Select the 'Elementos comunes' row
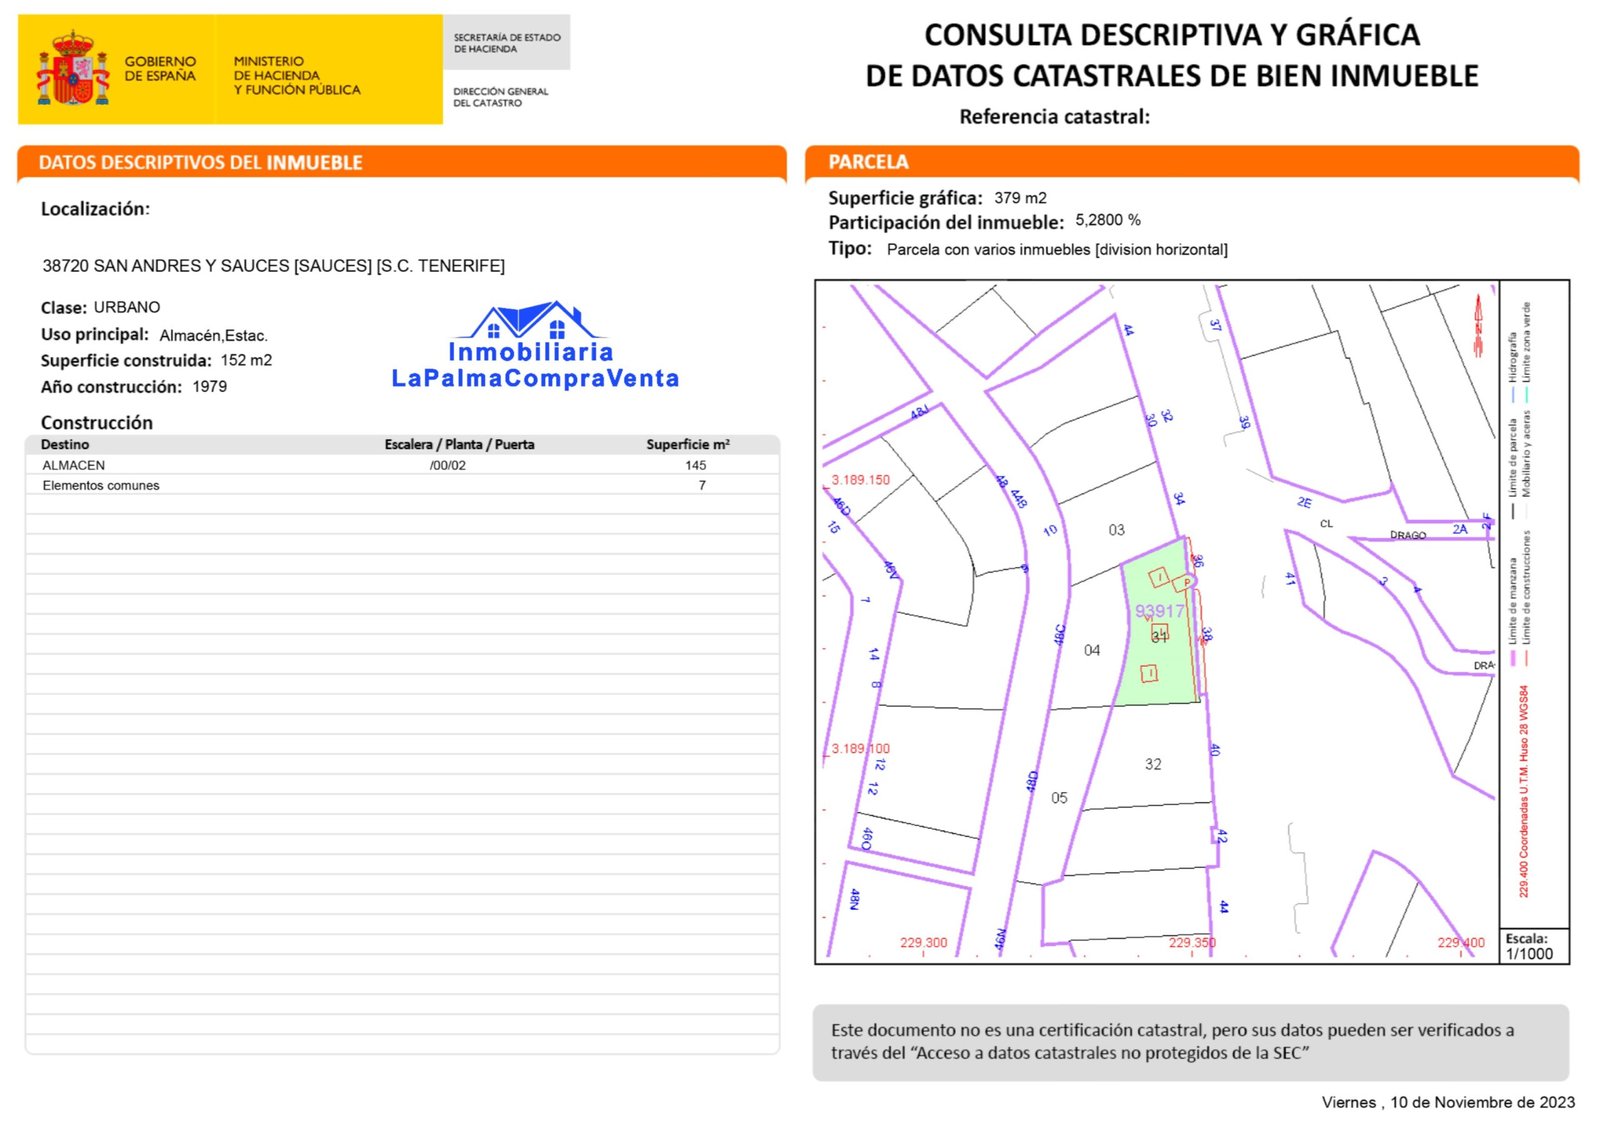1600x1129 pixels. pyautogui.click(x=402, y=485)
